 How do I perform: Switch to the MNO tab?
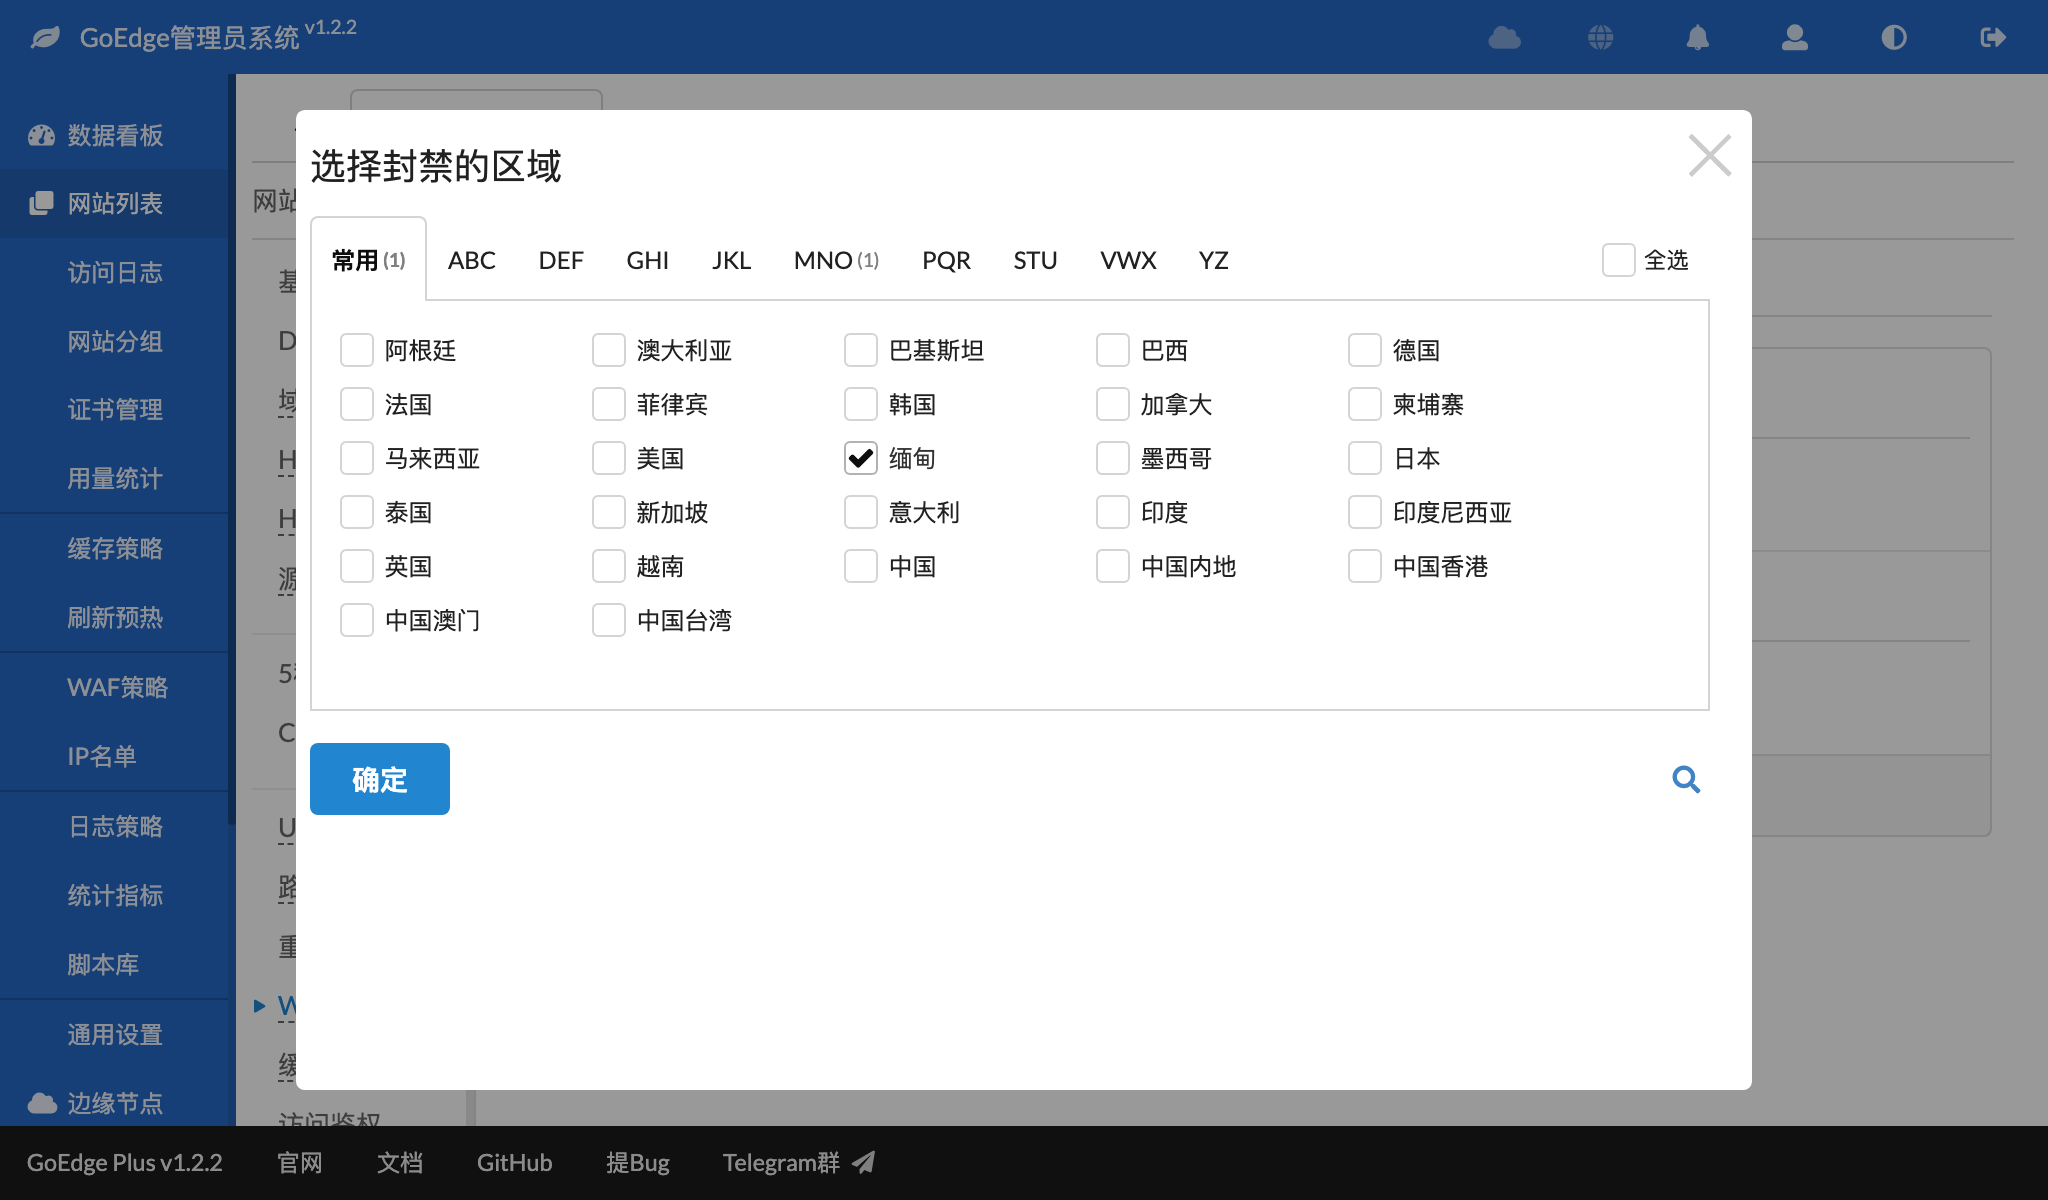tap(837, 261)
